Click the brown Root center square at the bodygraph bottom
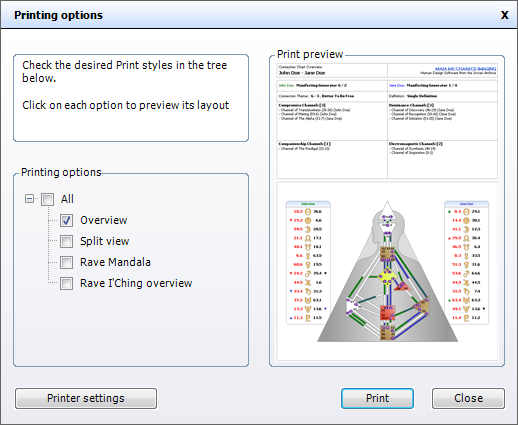The height and width of the screenshot is (425, 518). 387,332
